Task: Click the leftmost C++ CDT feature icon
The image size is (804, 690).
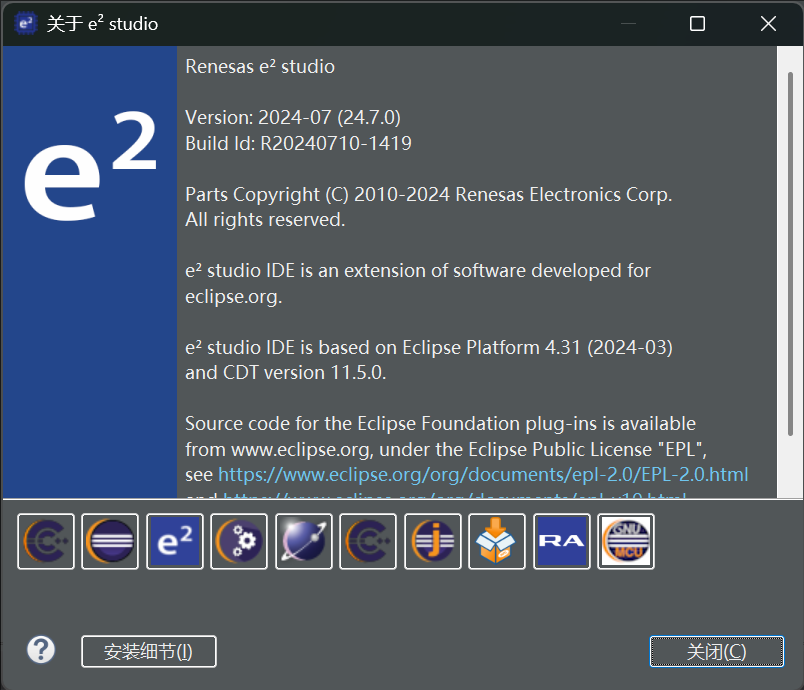Action: click(46, 541)
